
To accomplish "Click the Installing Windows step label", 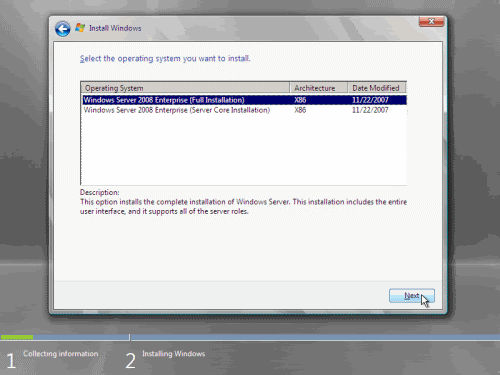I will point(174,354).
